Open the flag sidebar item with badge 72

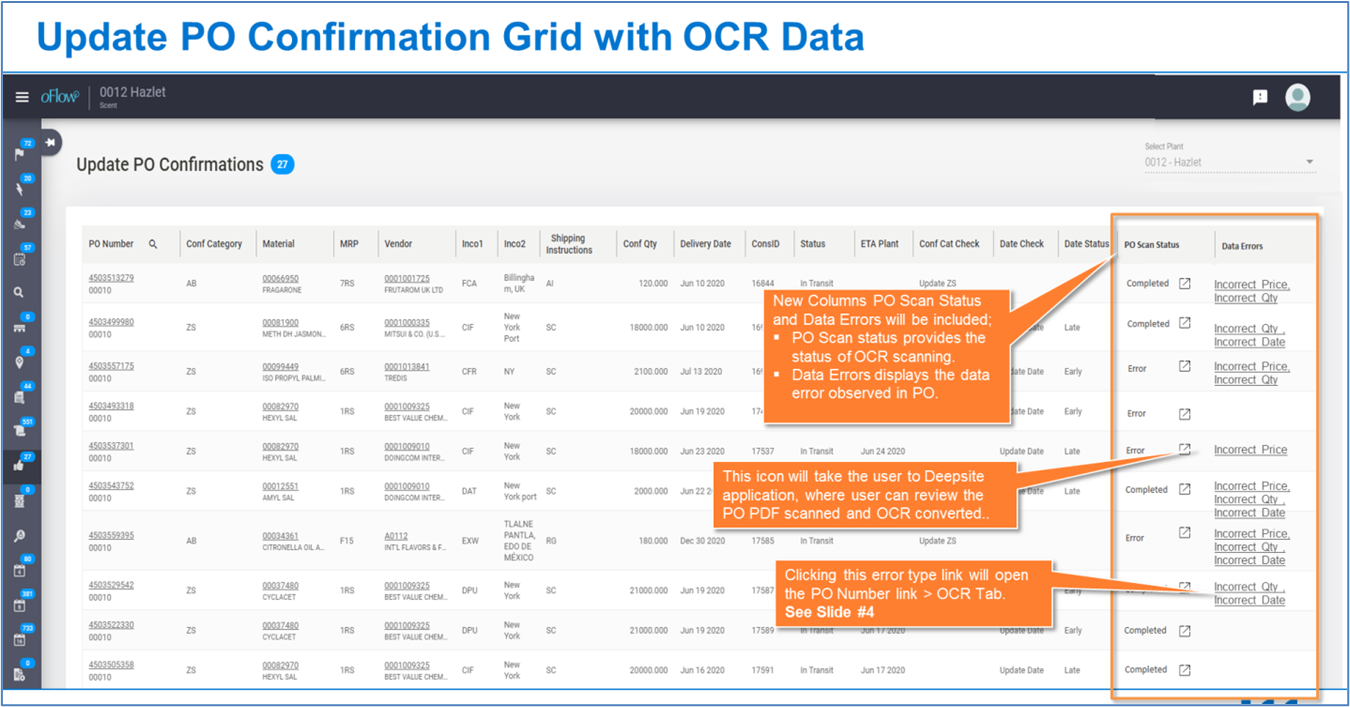coord(19,155)
